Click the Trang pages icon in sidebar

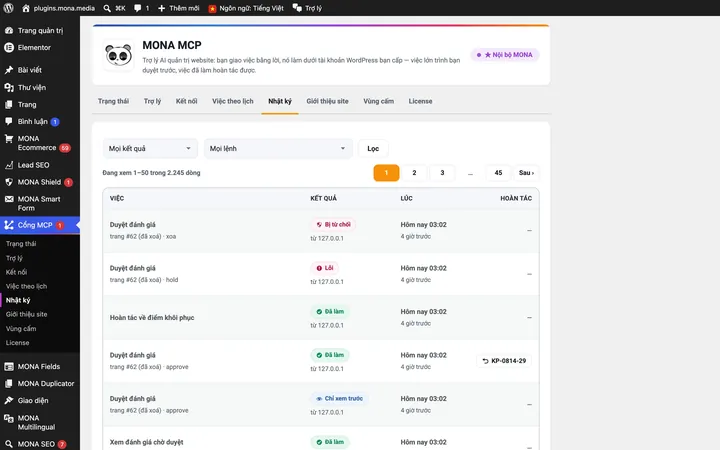[9, 104]
